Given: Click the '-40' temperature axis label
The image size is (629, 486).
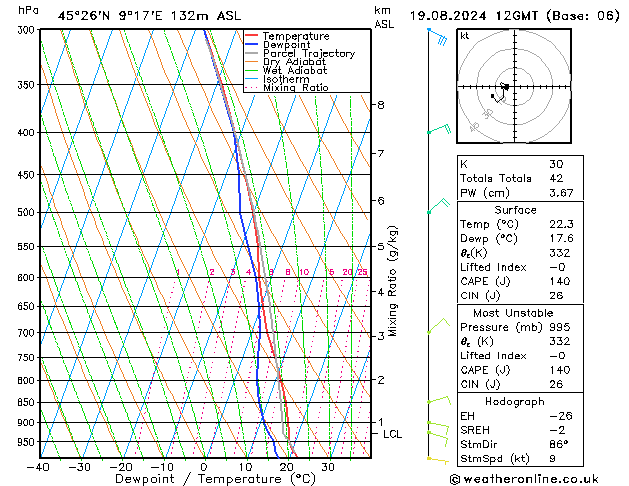Looking at the screenshot, I should click(x=39, y=467).
